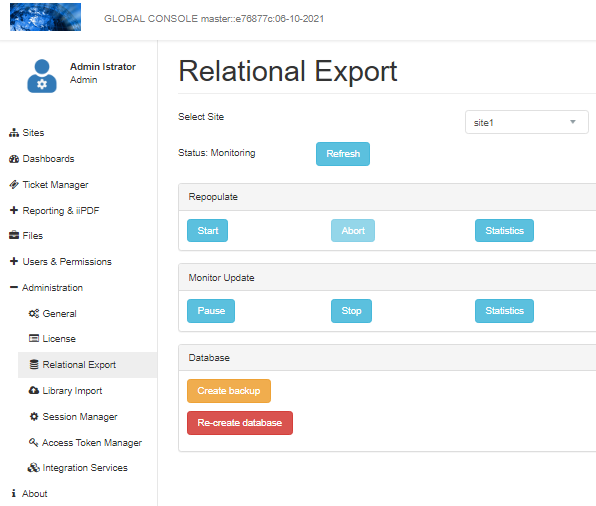596x506 pixels.
Task: Click the global console logo image
Action: point(45,17)
